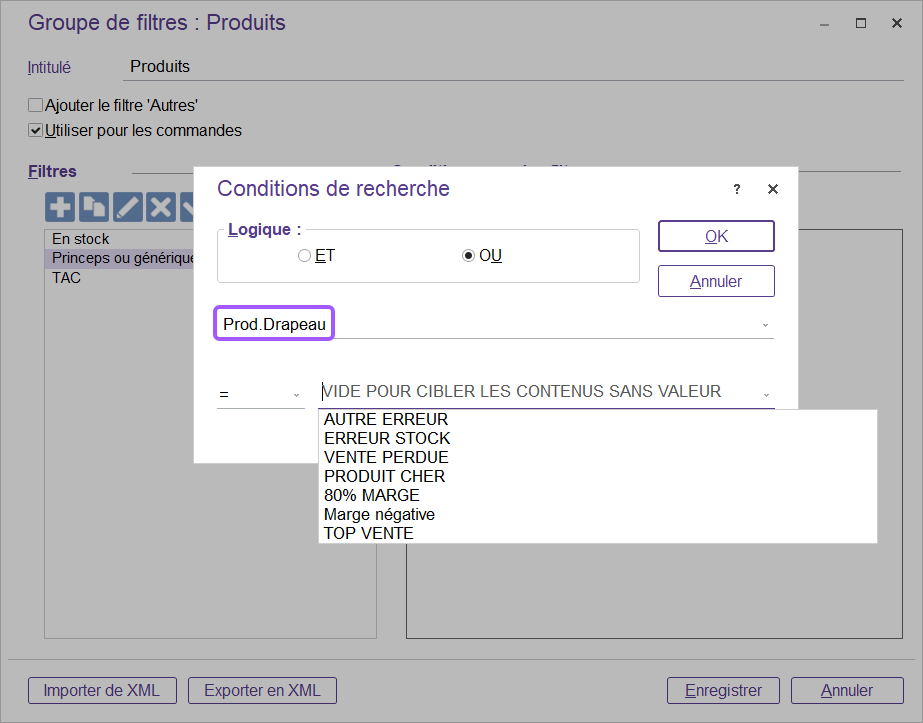
Task: Enable the Ajouter le filtre 'Autres' checkbox
Action: tap(36, 105)
